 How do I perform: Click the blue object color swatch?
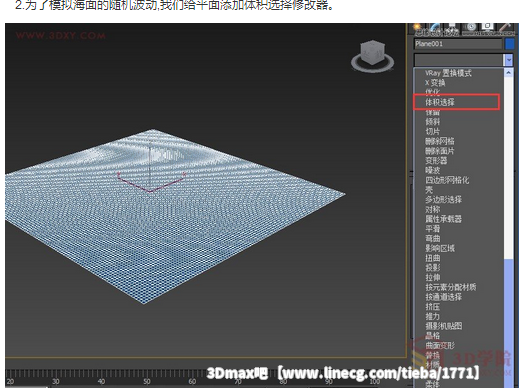(x=510, y=44)
